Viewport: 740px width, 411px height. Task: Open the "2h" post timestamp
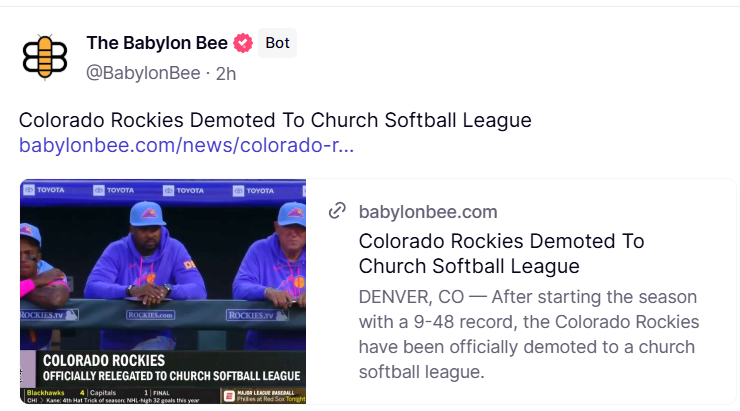(226, 73)
